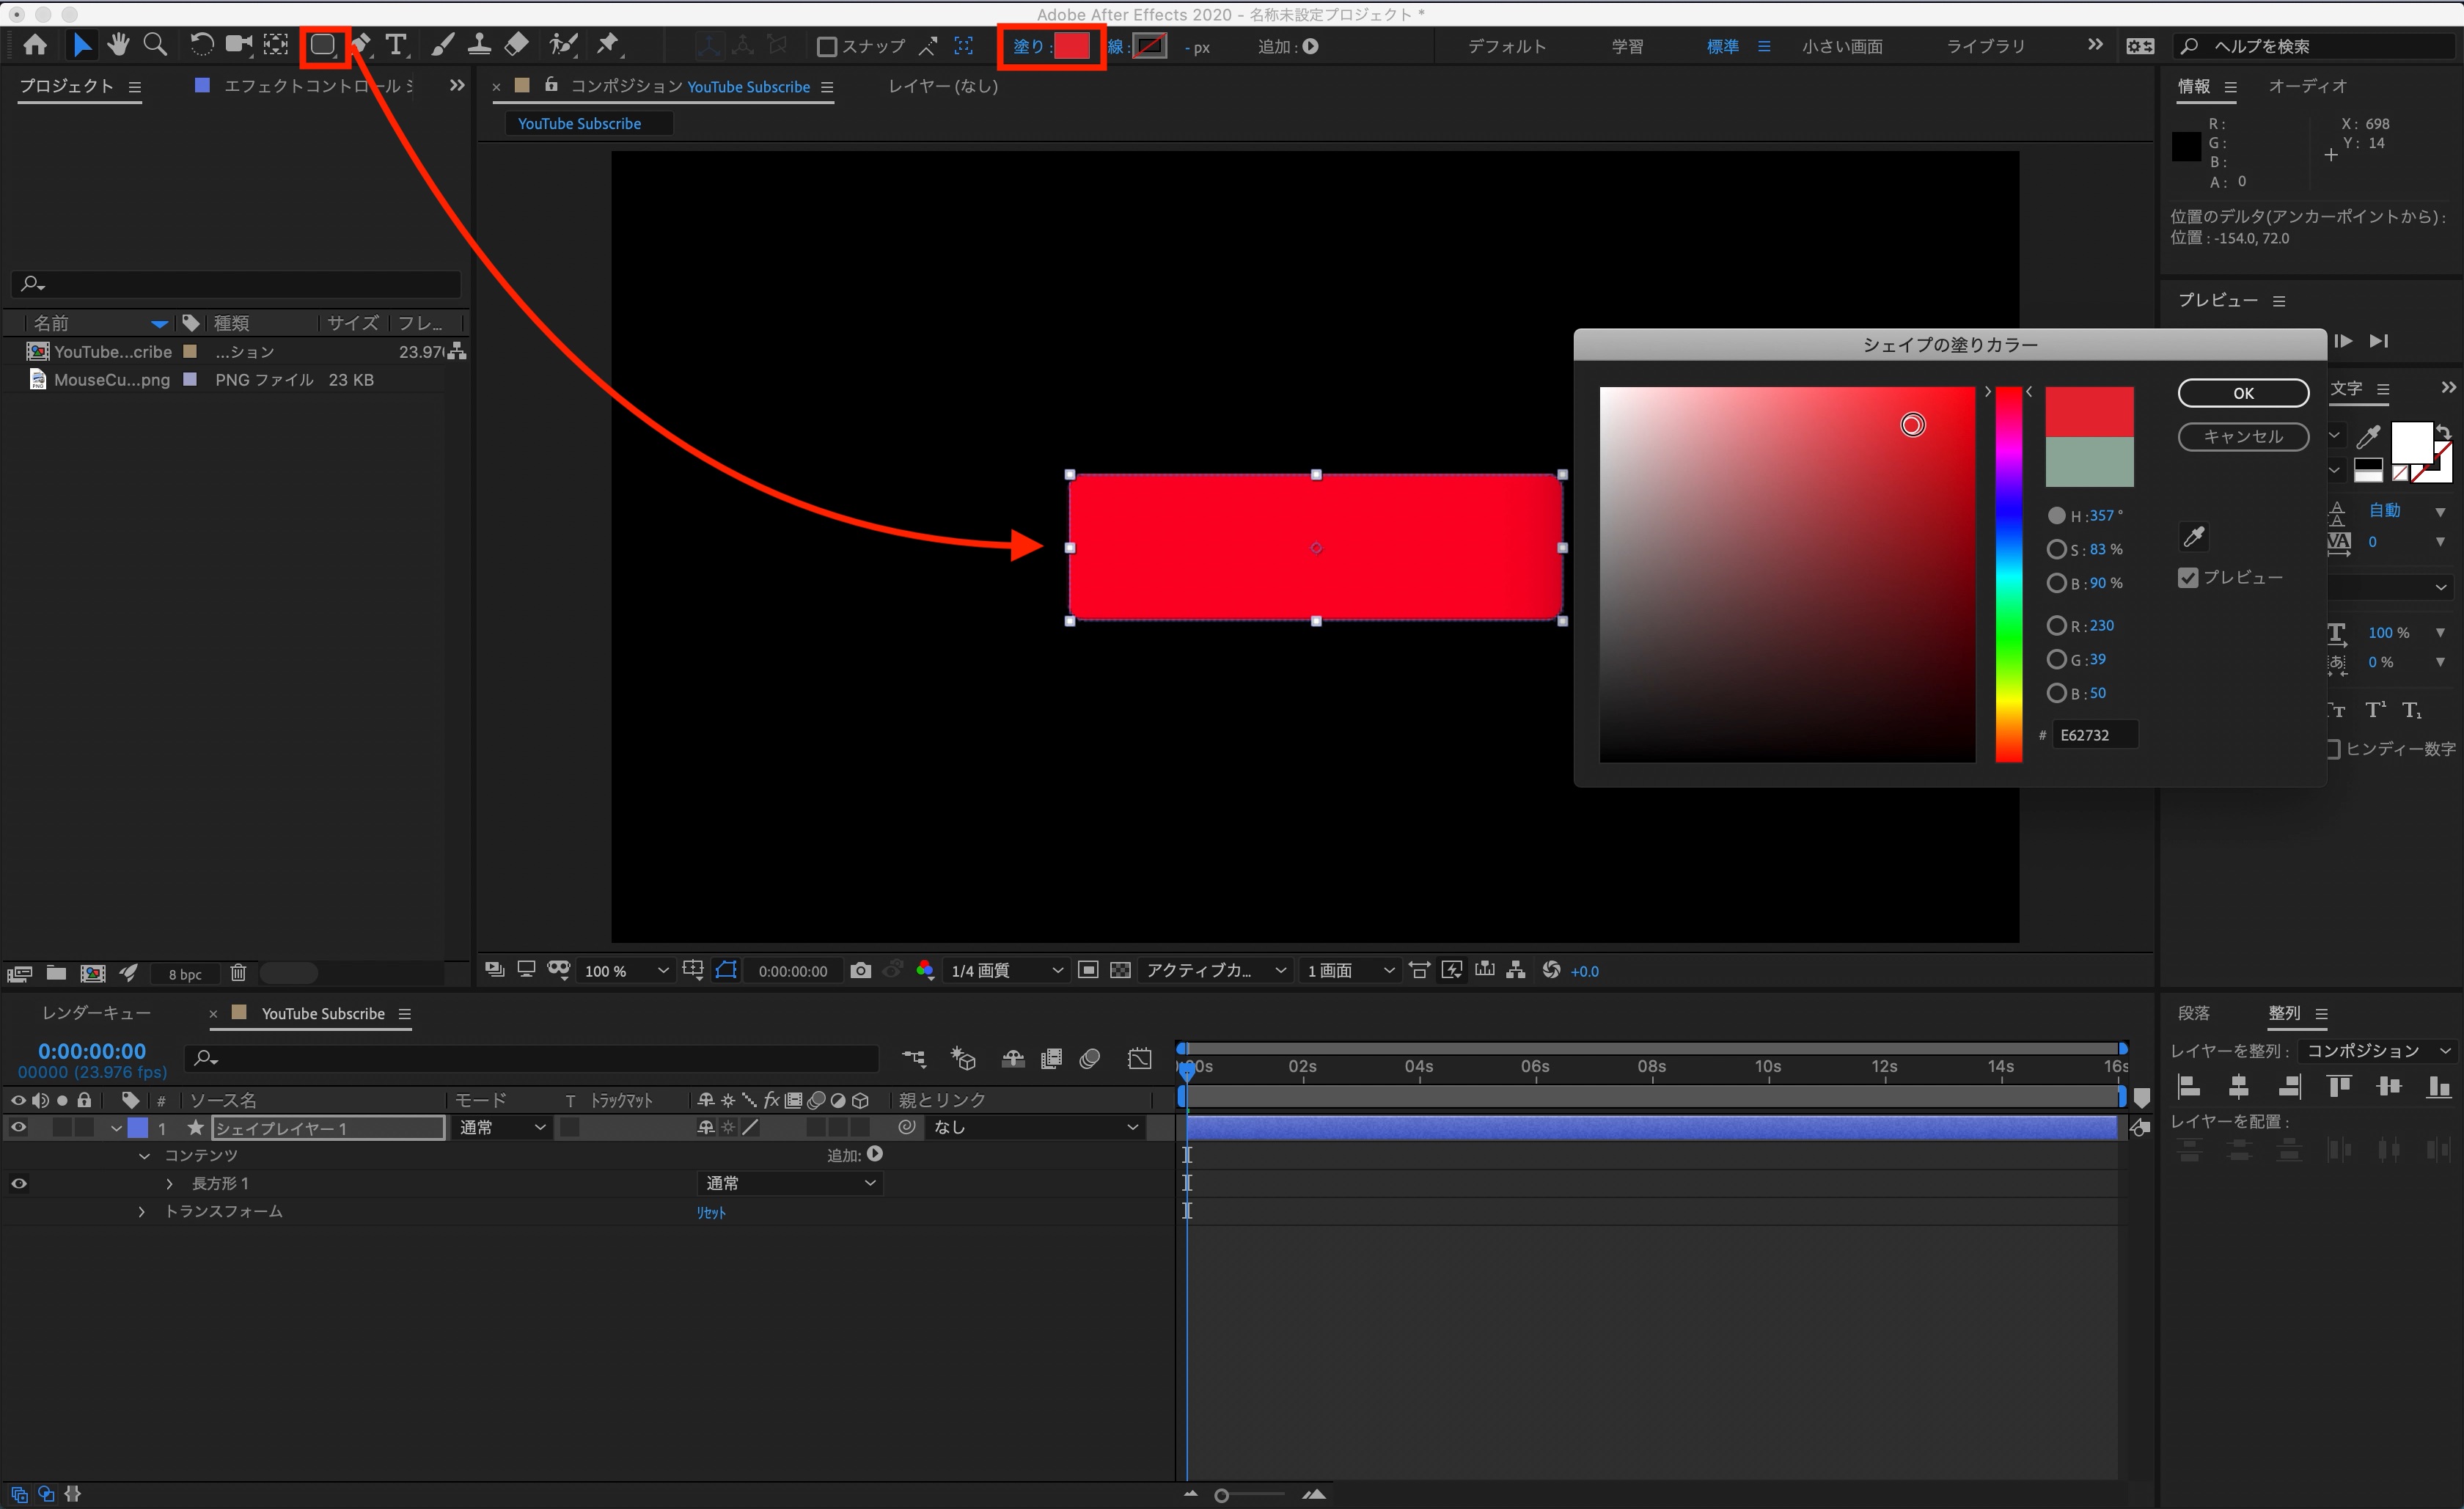Select the Puppet Pin tool
This screenshot has height=1509, width=2464.
point(607,45)
